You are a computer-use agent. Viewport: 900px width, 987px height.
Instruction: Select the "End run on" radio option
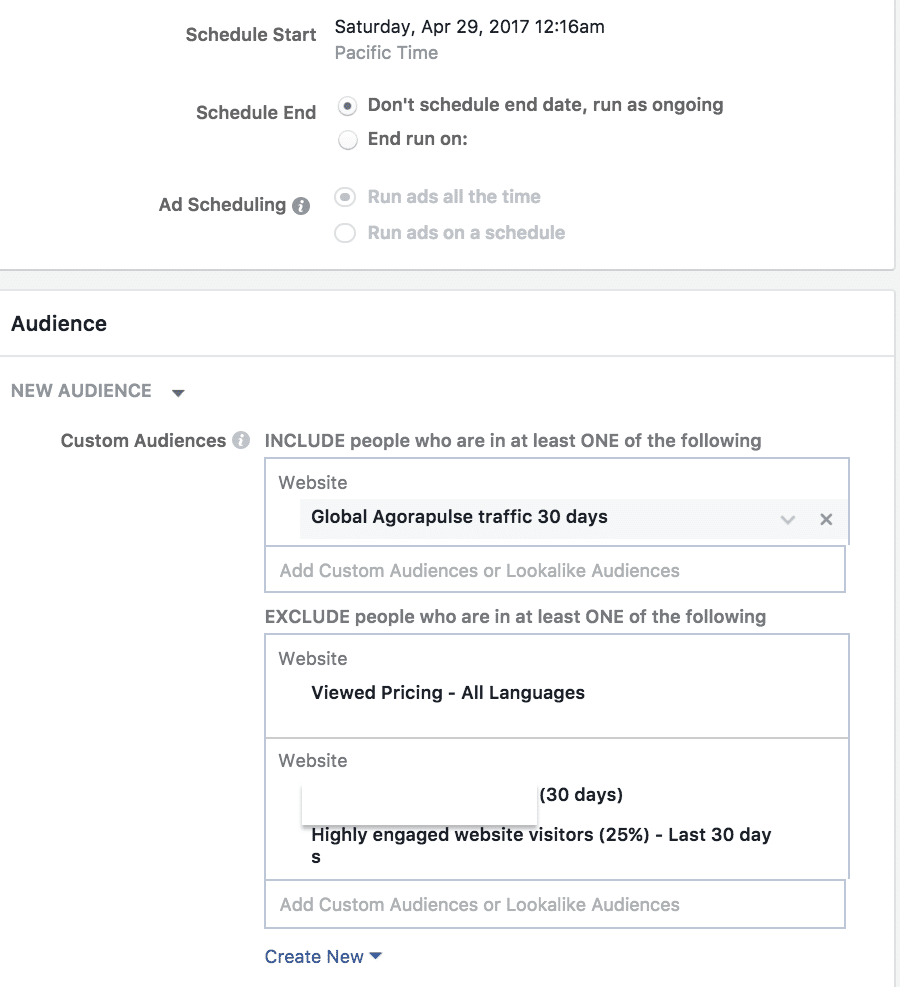pos(347,140)
